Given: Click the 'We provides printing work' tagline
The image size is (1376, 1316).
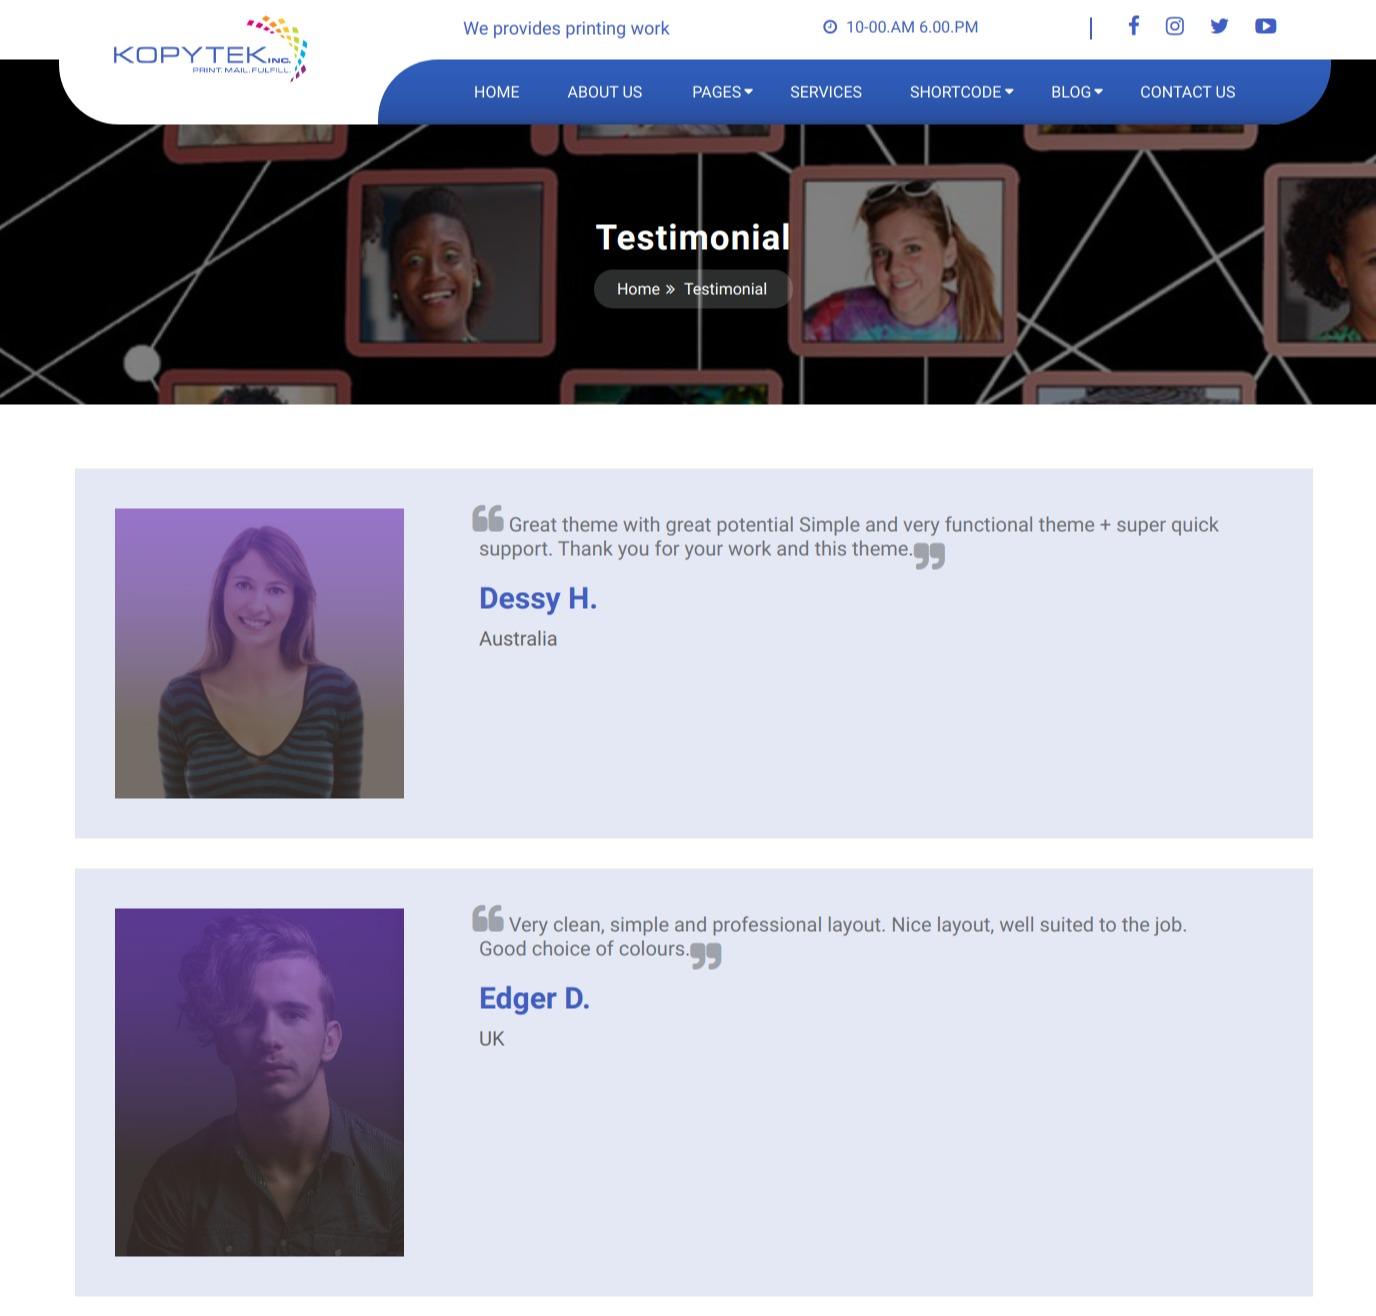Looking at the screenshot, I should click(x=566, y=28).
